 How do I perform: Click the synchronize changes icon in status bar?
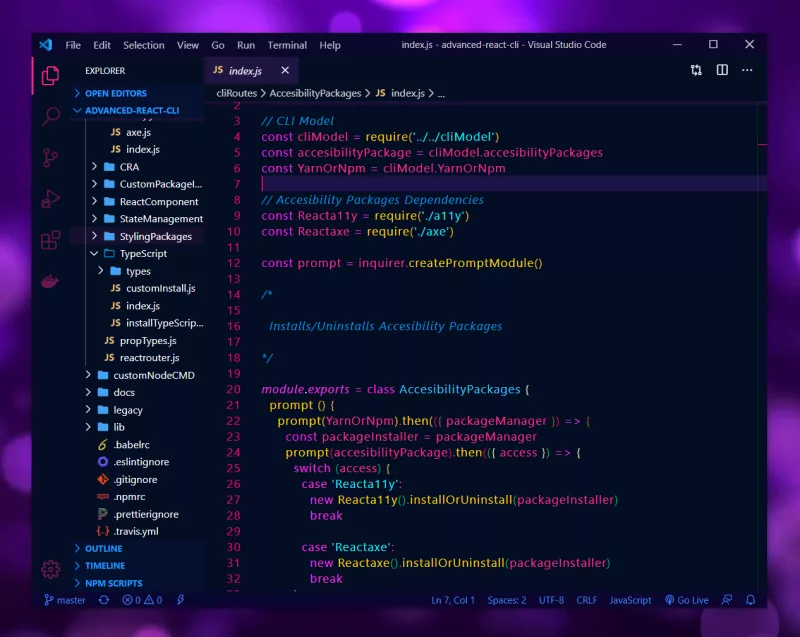coord(103,600)
